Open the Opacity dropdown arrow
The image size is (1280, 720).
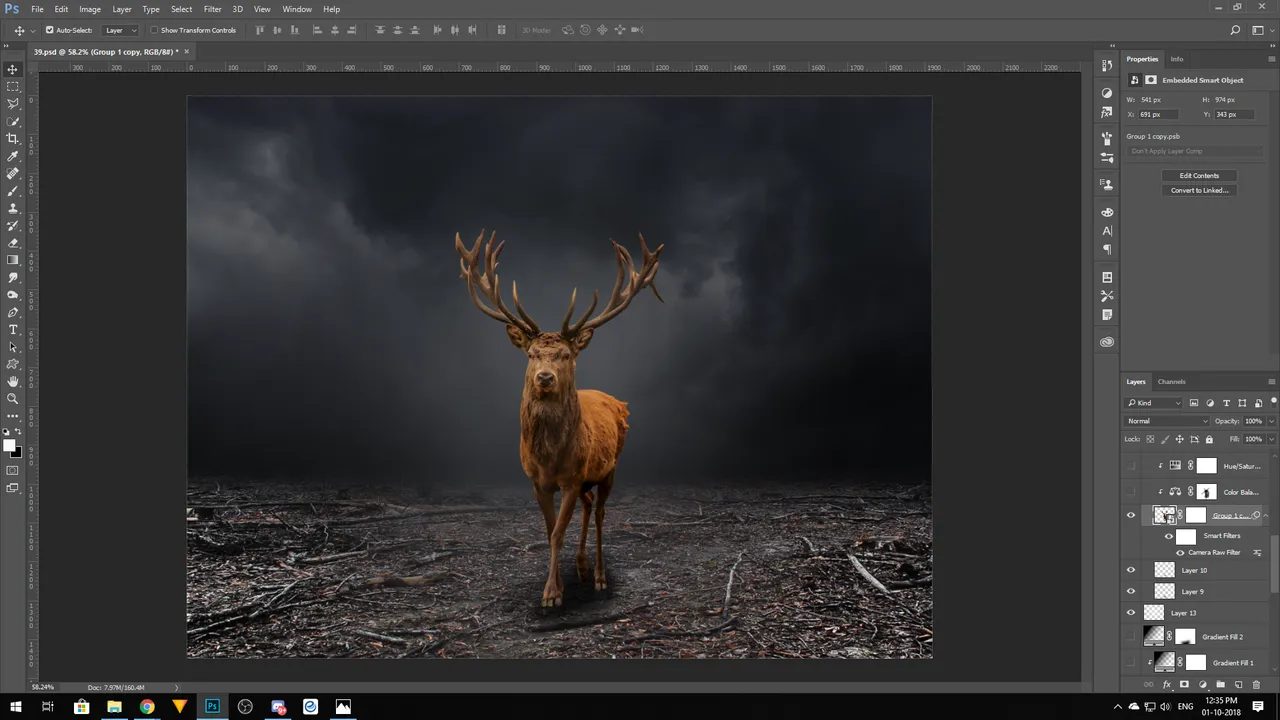(1271, 421)
